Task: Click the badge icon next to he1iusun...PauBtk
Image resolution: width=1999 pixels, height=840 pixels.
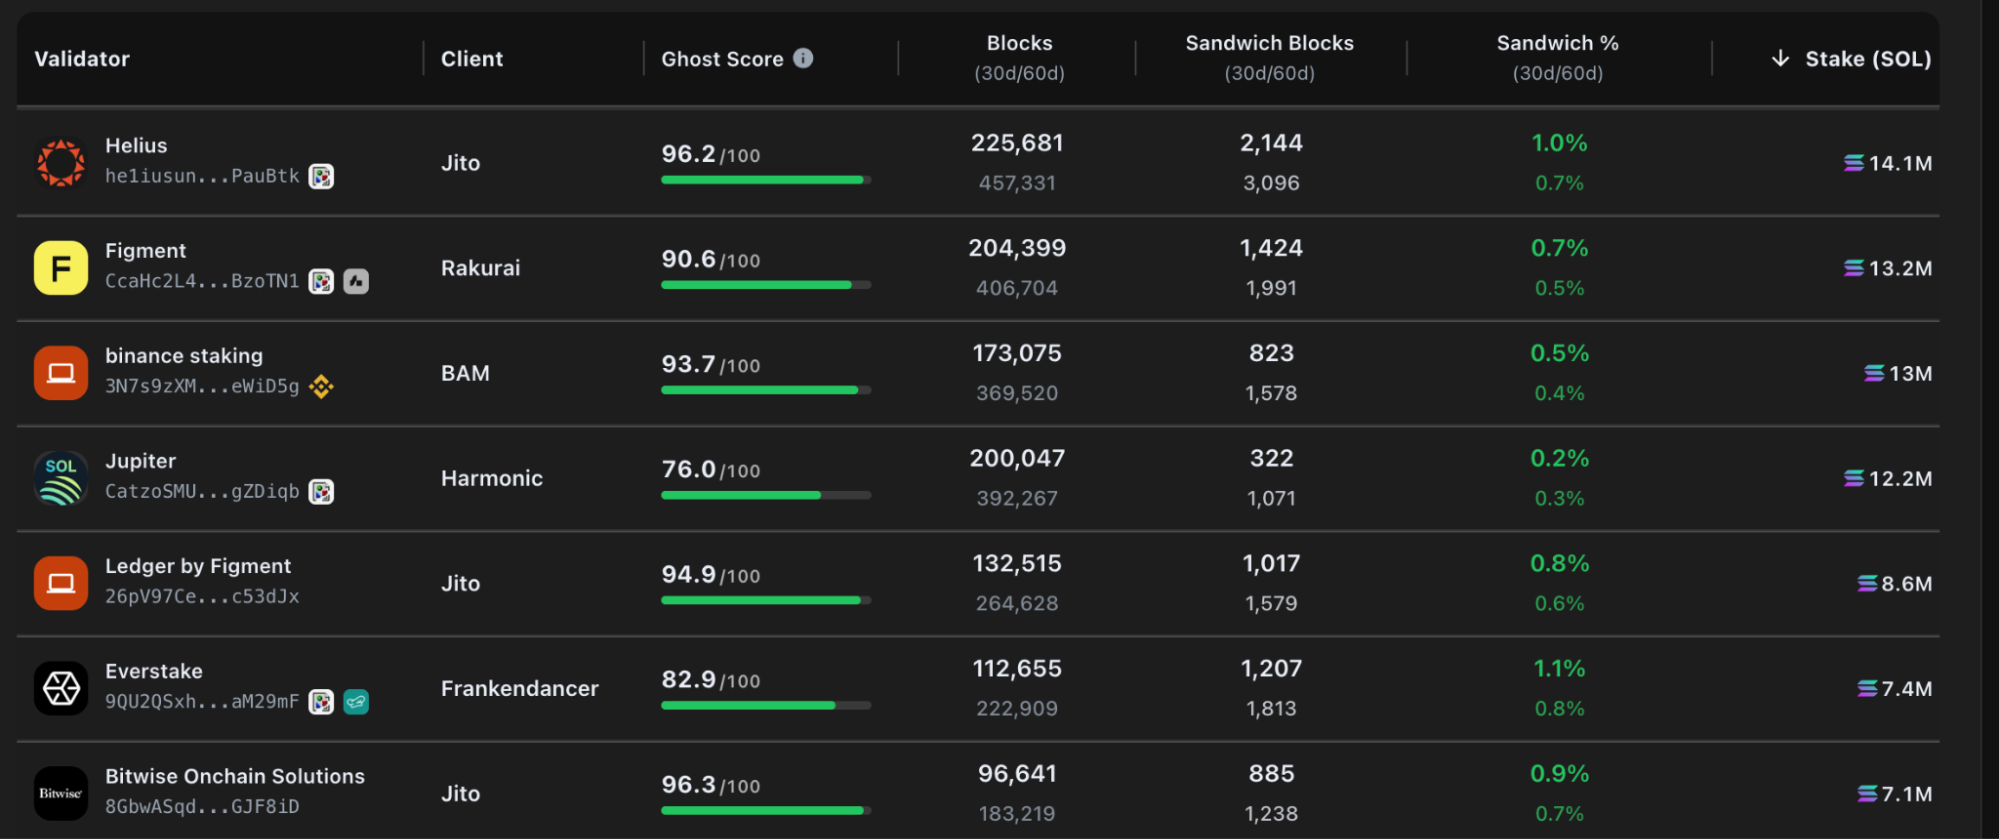Action: coord(321,177)
